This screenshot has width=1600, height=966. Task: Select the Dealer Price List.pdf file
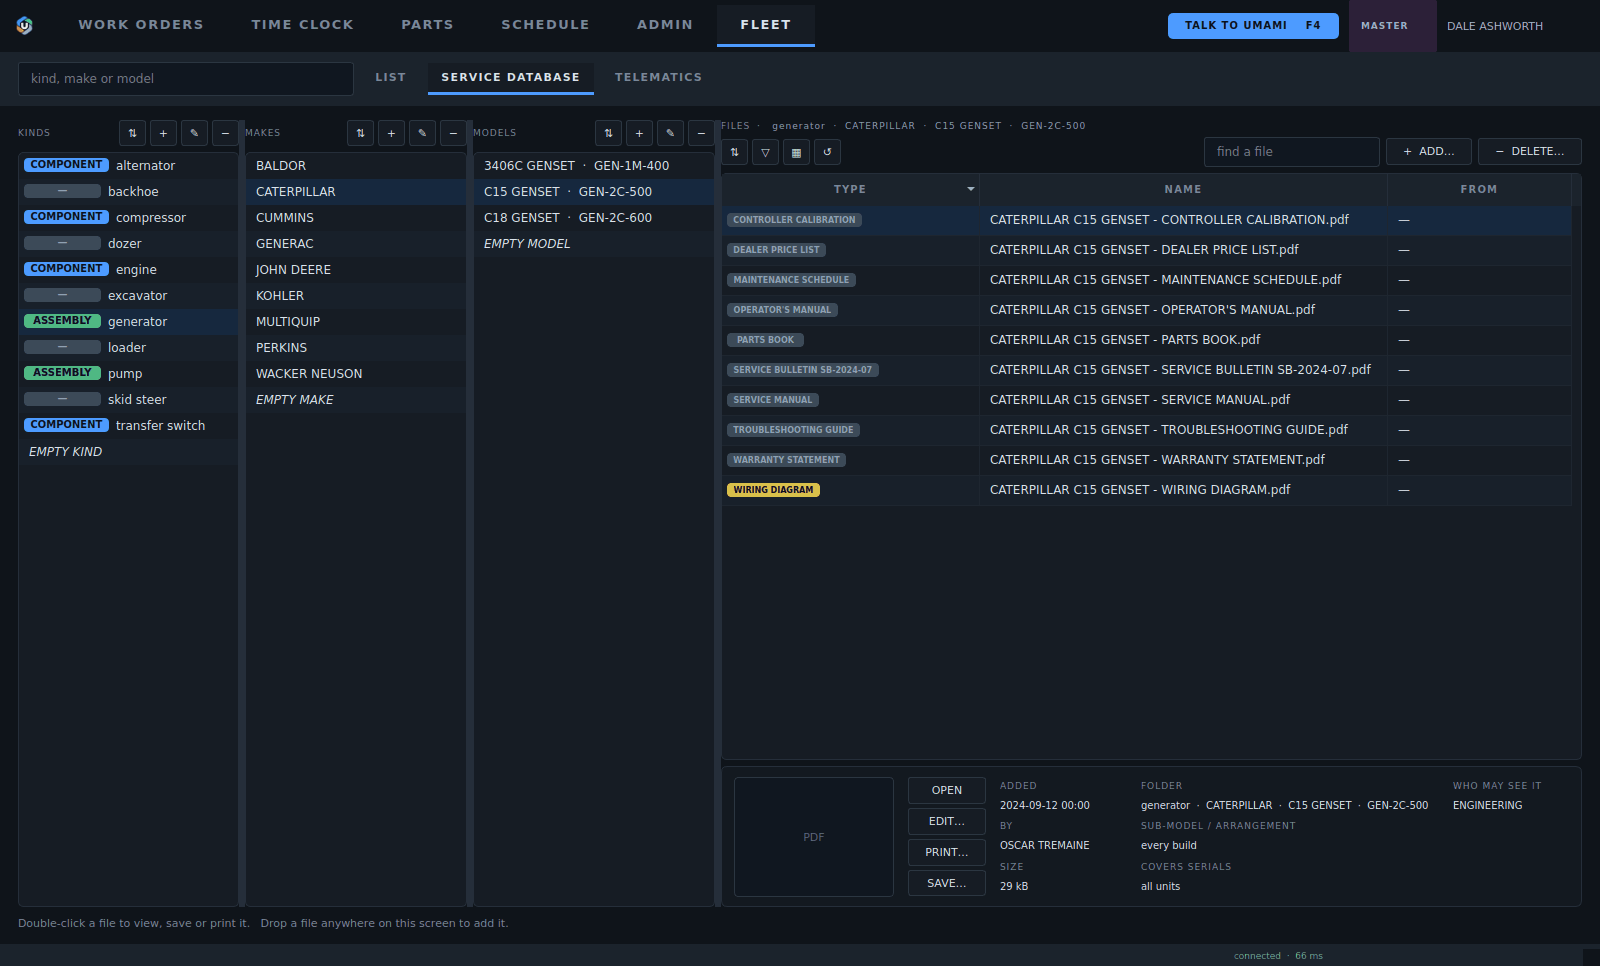(1146, 250)
